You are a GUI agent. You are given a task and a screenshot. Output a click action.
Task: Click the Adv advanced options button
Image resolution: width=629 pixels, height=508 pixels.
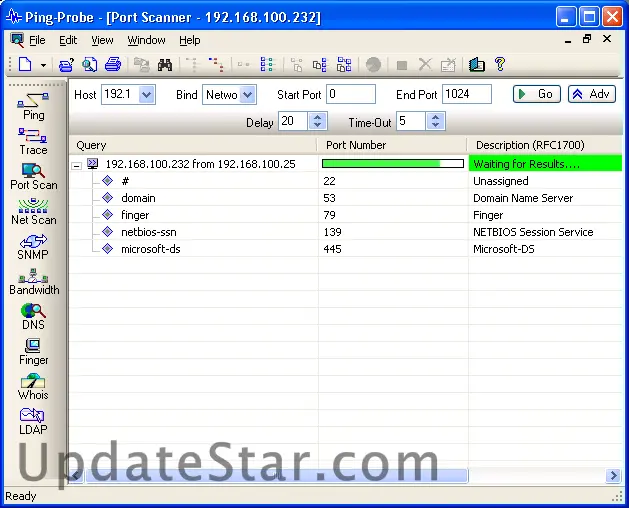592,94
